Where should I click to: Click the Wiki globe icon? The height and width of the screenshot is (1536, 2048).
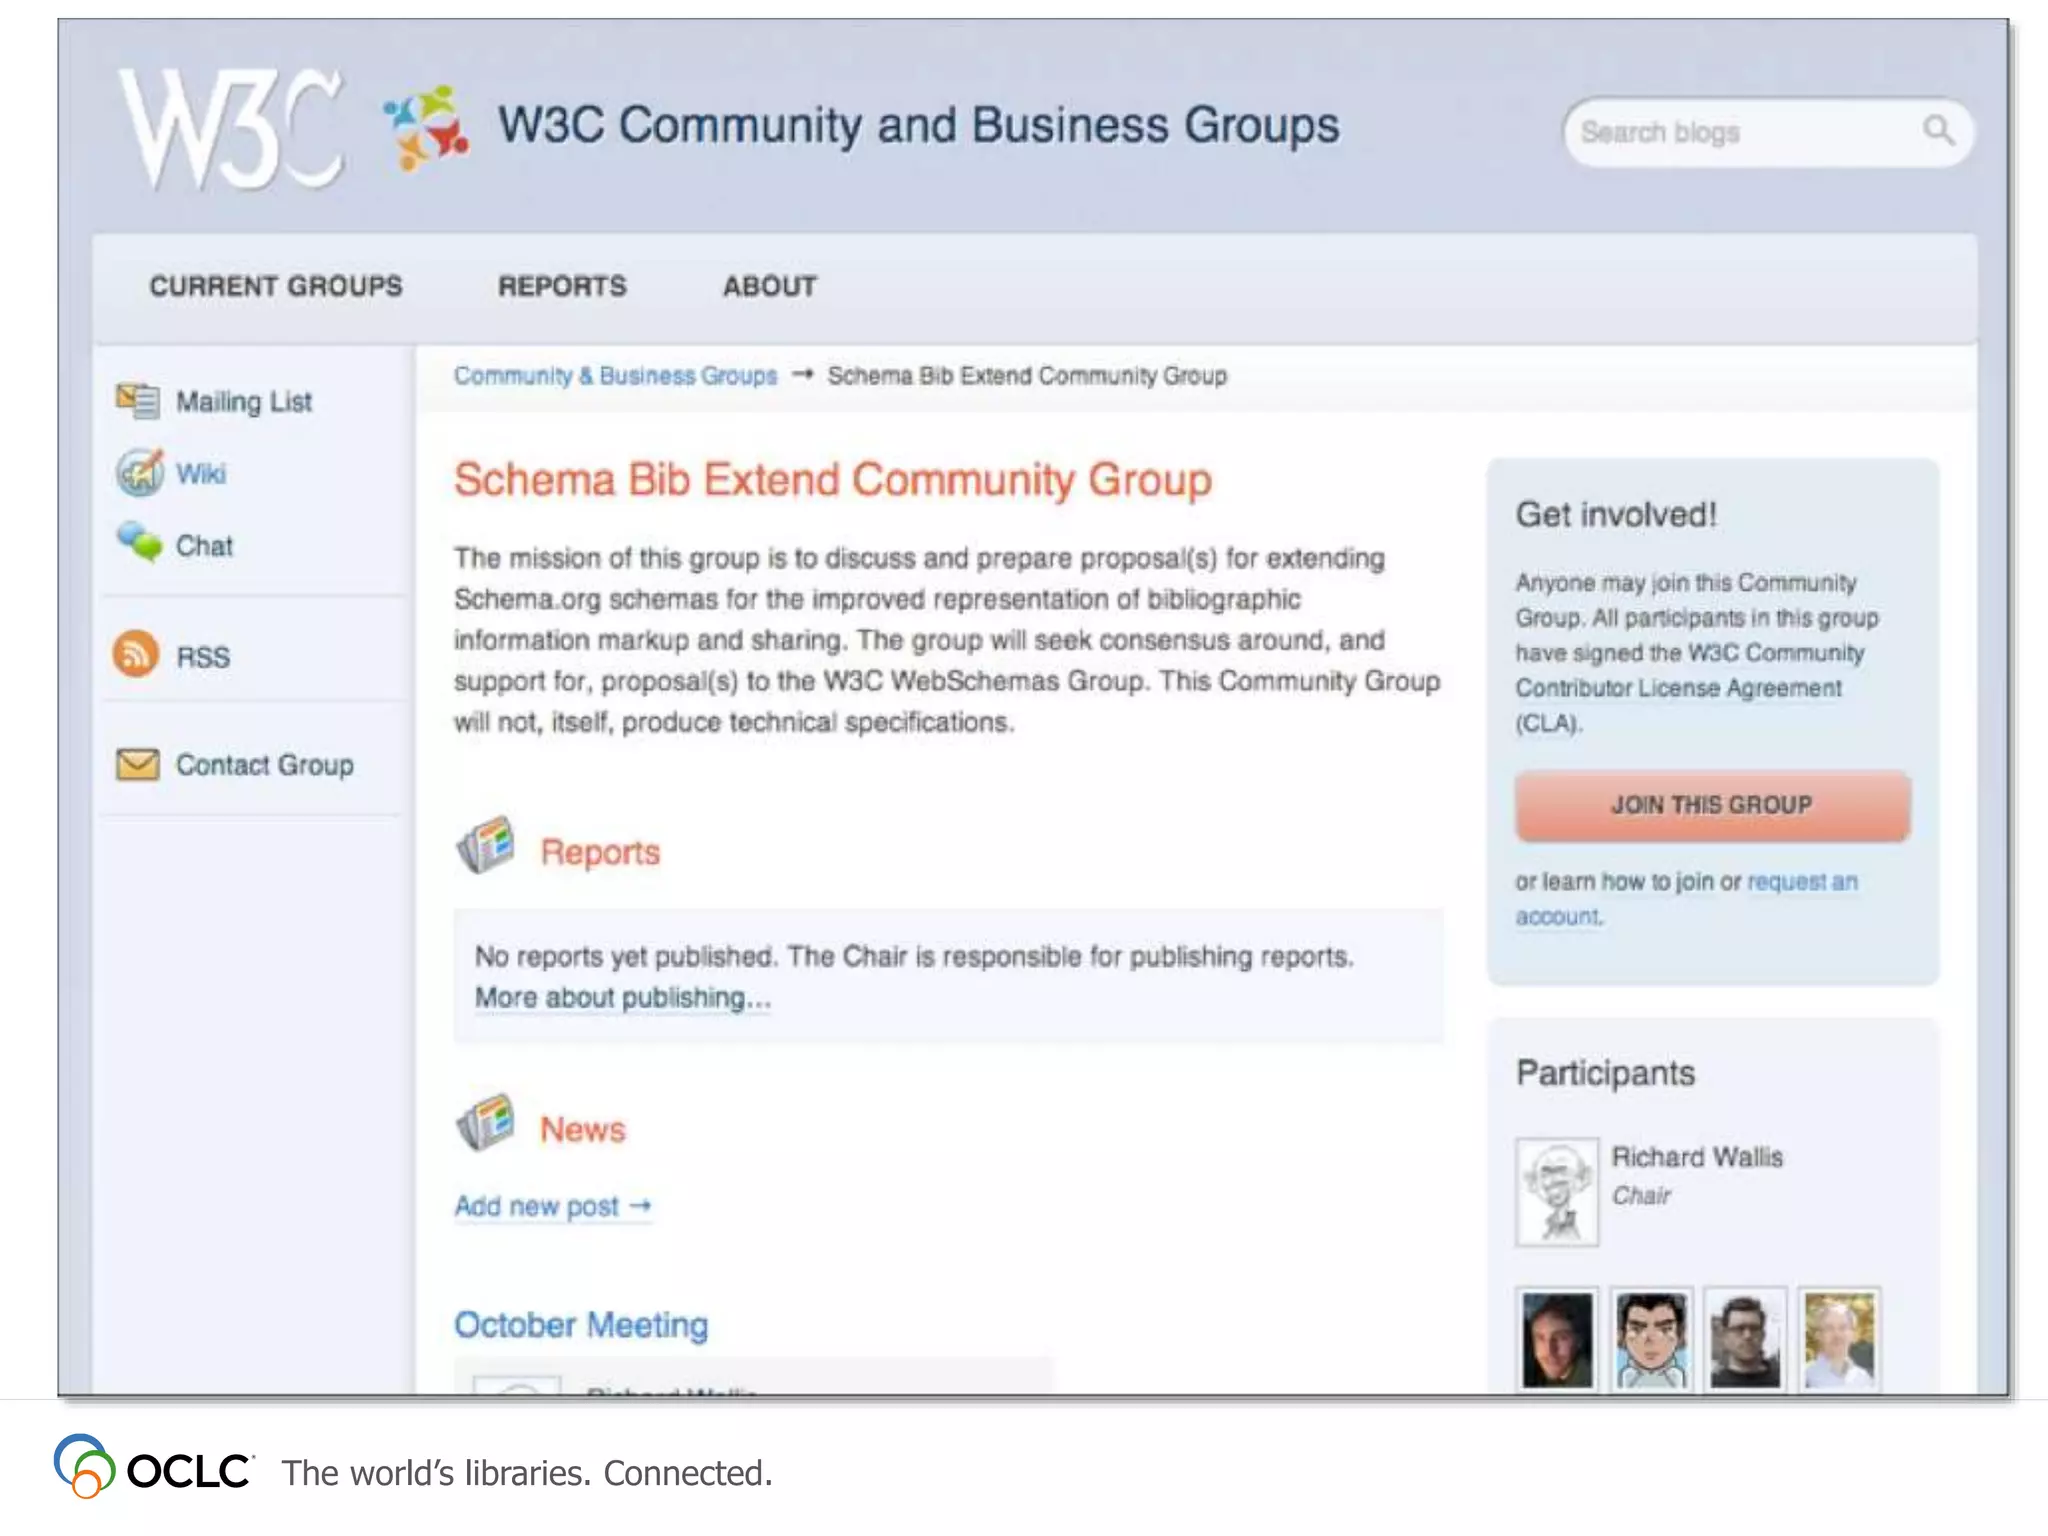coord(139,473)
